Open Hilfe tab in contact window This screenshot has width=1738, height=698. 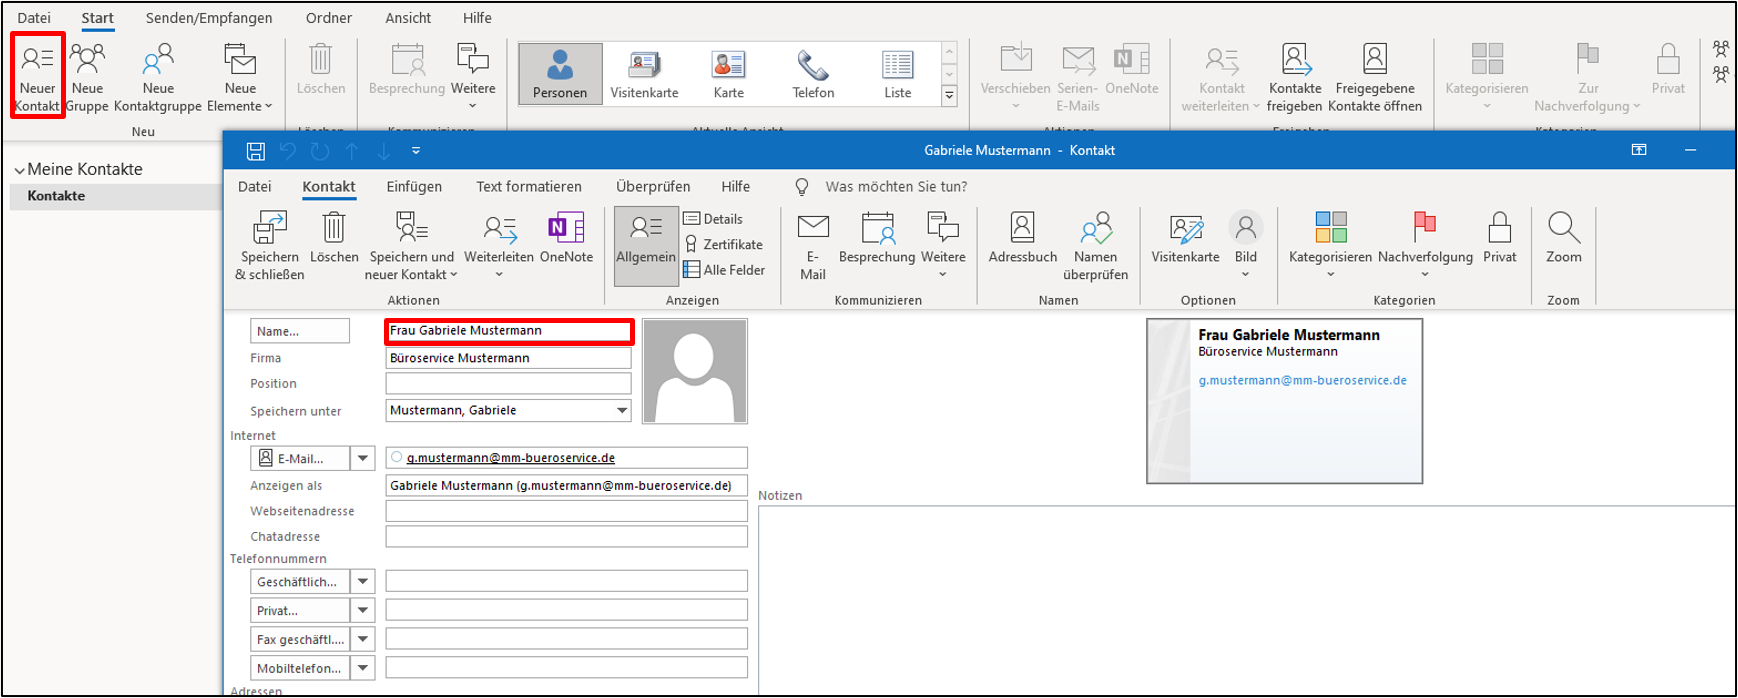736,186
